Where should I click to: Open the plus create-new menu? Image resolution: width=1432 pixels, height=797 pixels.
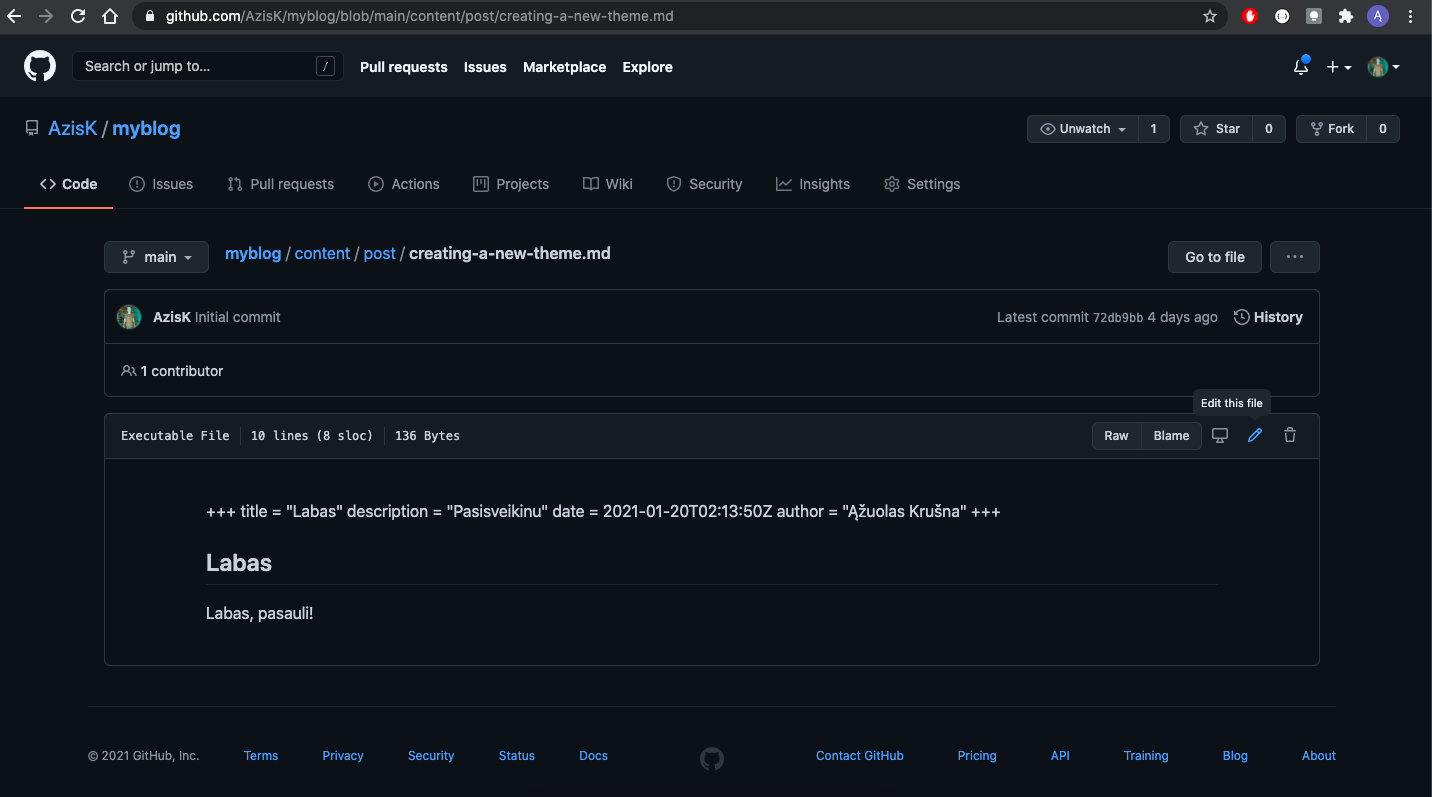[x=1339, y=67]
